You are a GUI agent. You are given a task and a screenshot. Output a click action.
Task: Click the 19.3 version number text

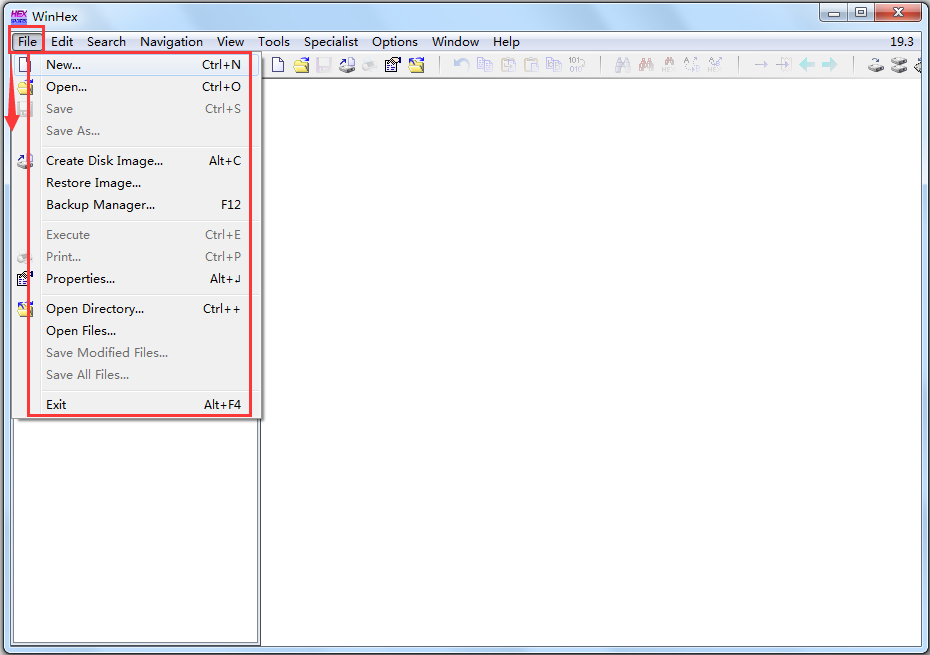pyautogui.click(x=902, y=42)
